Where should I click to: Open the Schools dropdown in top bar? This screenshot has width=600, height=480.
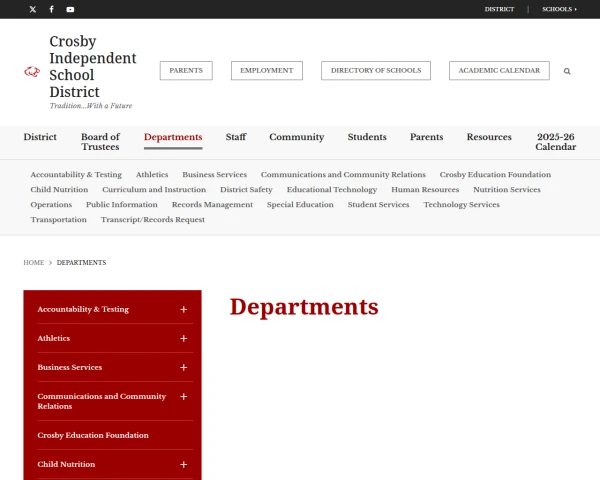(559, 9)
